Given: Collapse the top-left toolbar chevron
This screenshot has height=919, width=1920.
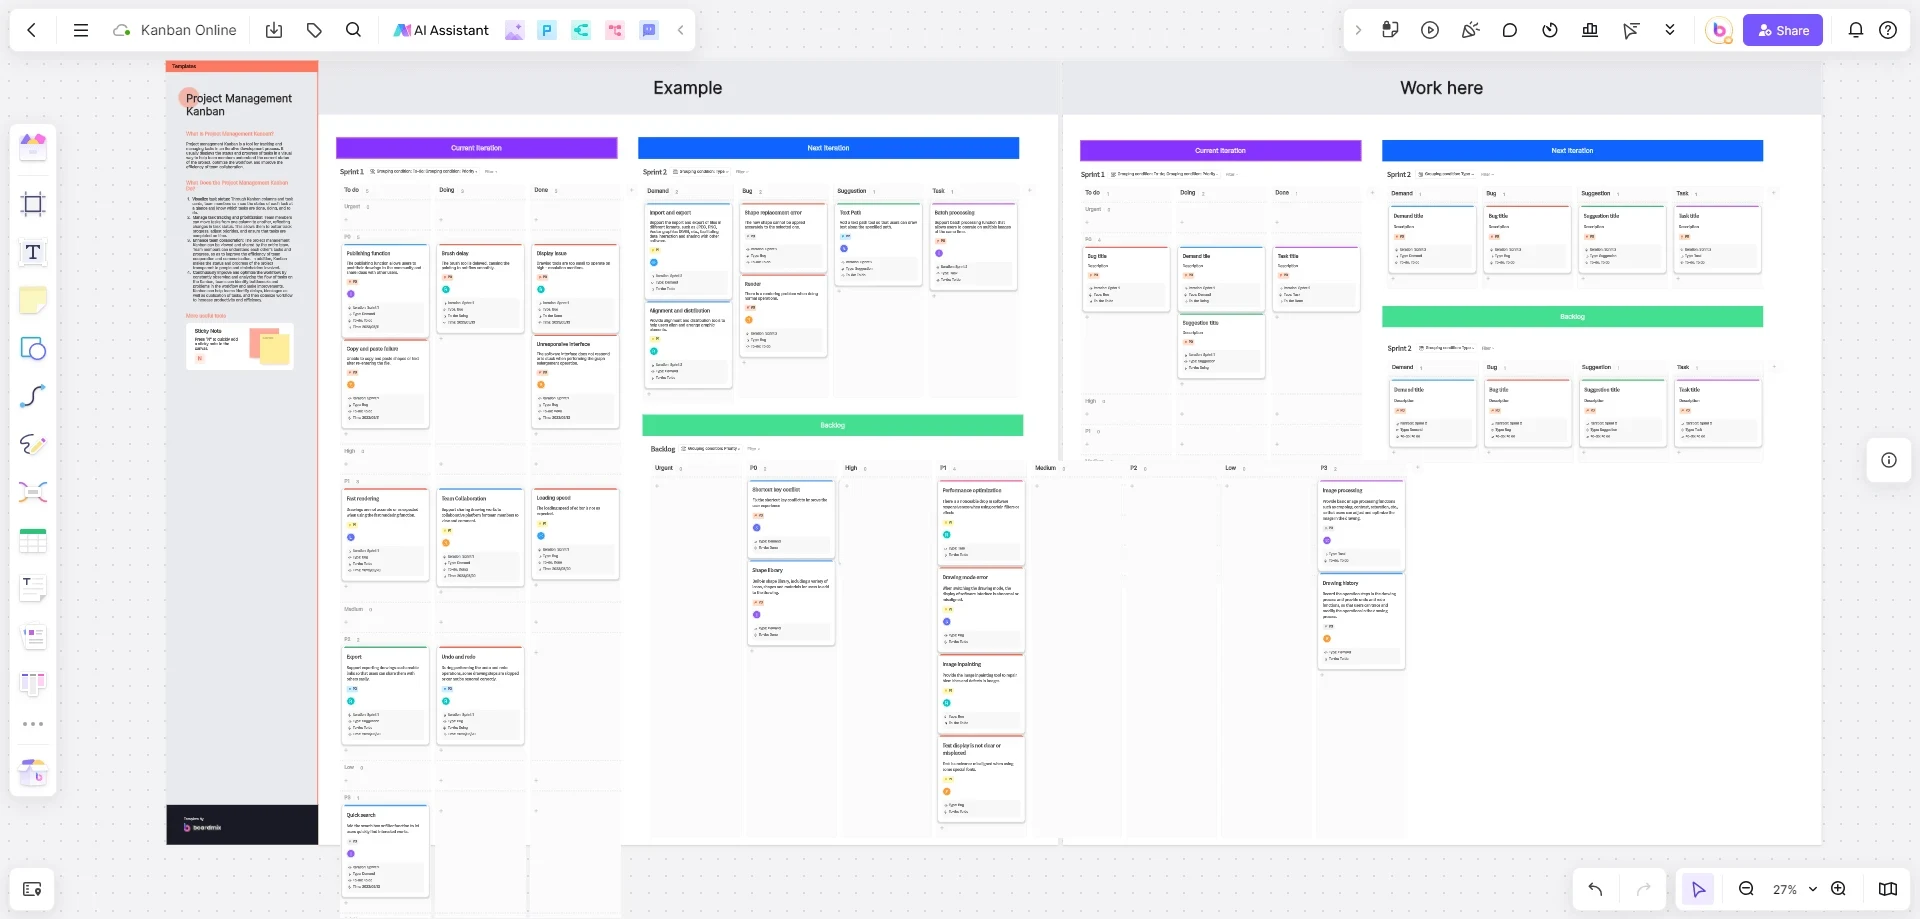Looking at the screenshot, I should [x=681, y=30].
